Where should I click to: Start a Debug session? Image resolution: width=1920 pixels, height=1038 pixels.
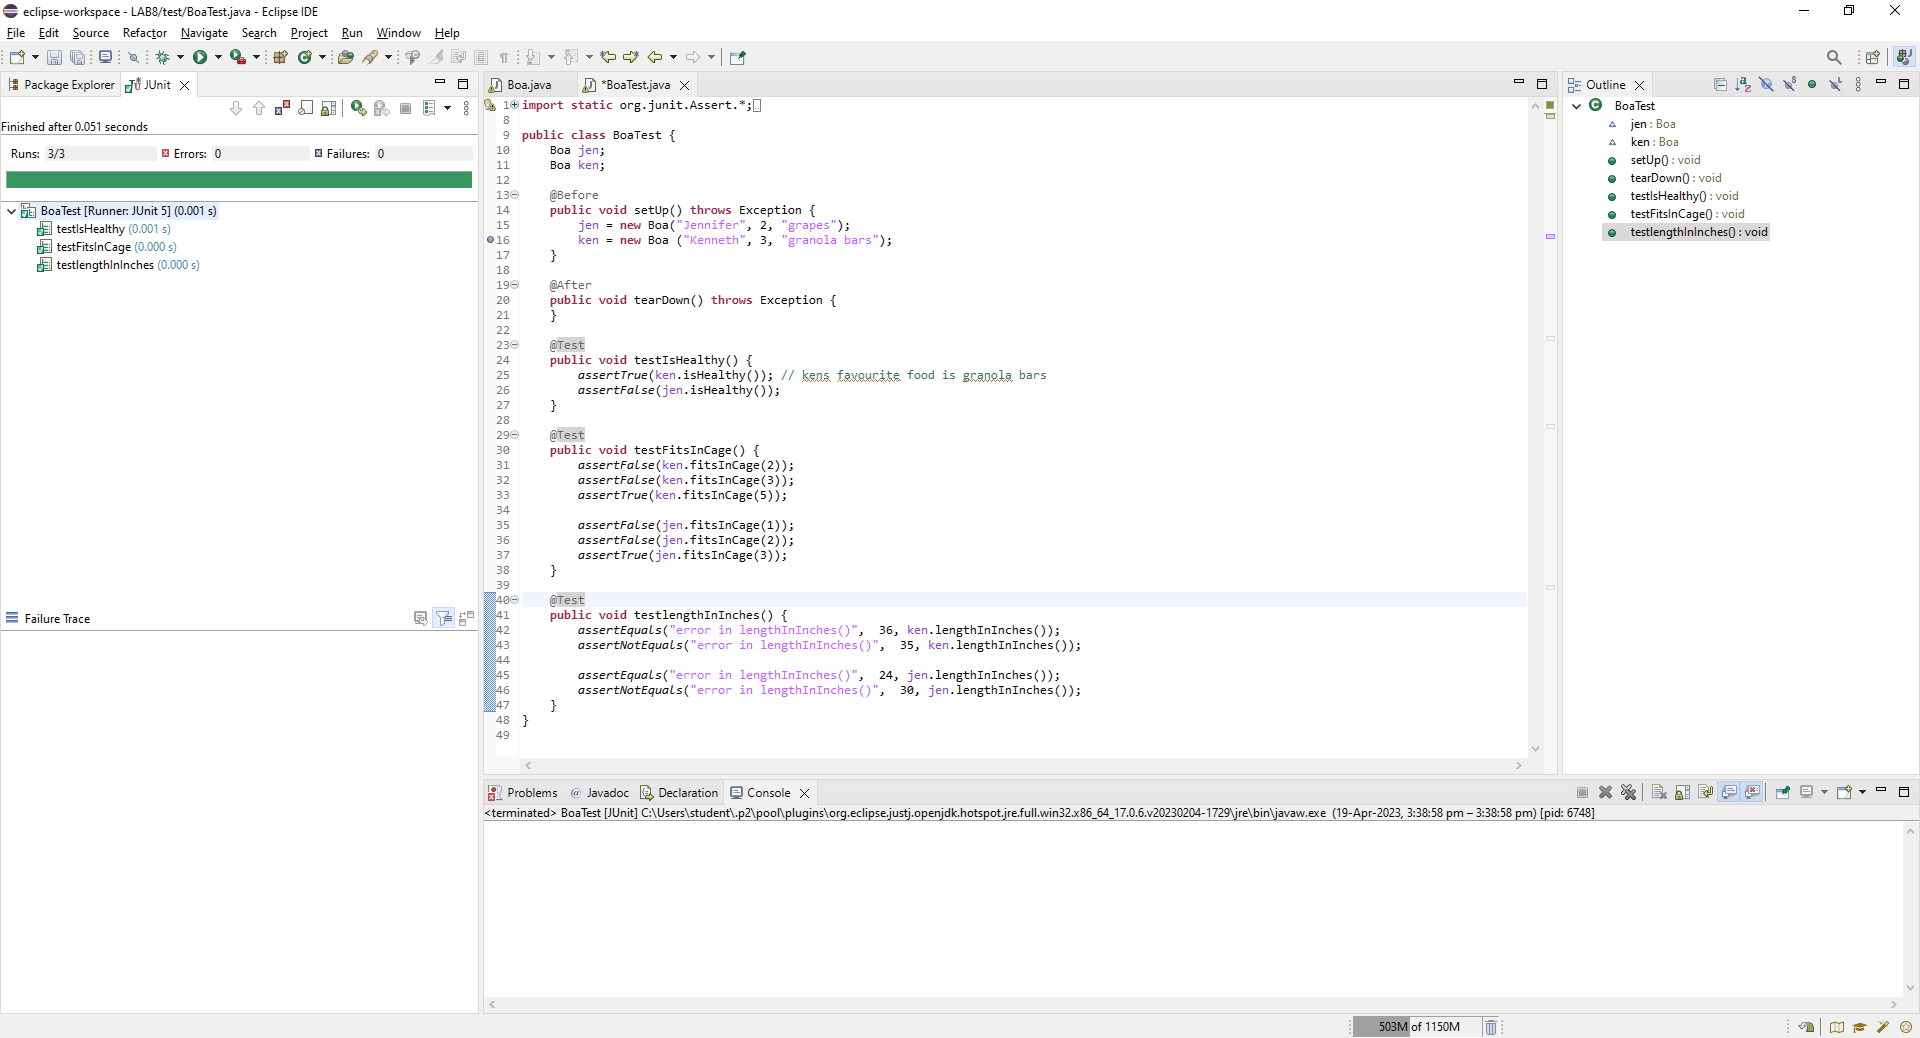click(x=163, y=57)
